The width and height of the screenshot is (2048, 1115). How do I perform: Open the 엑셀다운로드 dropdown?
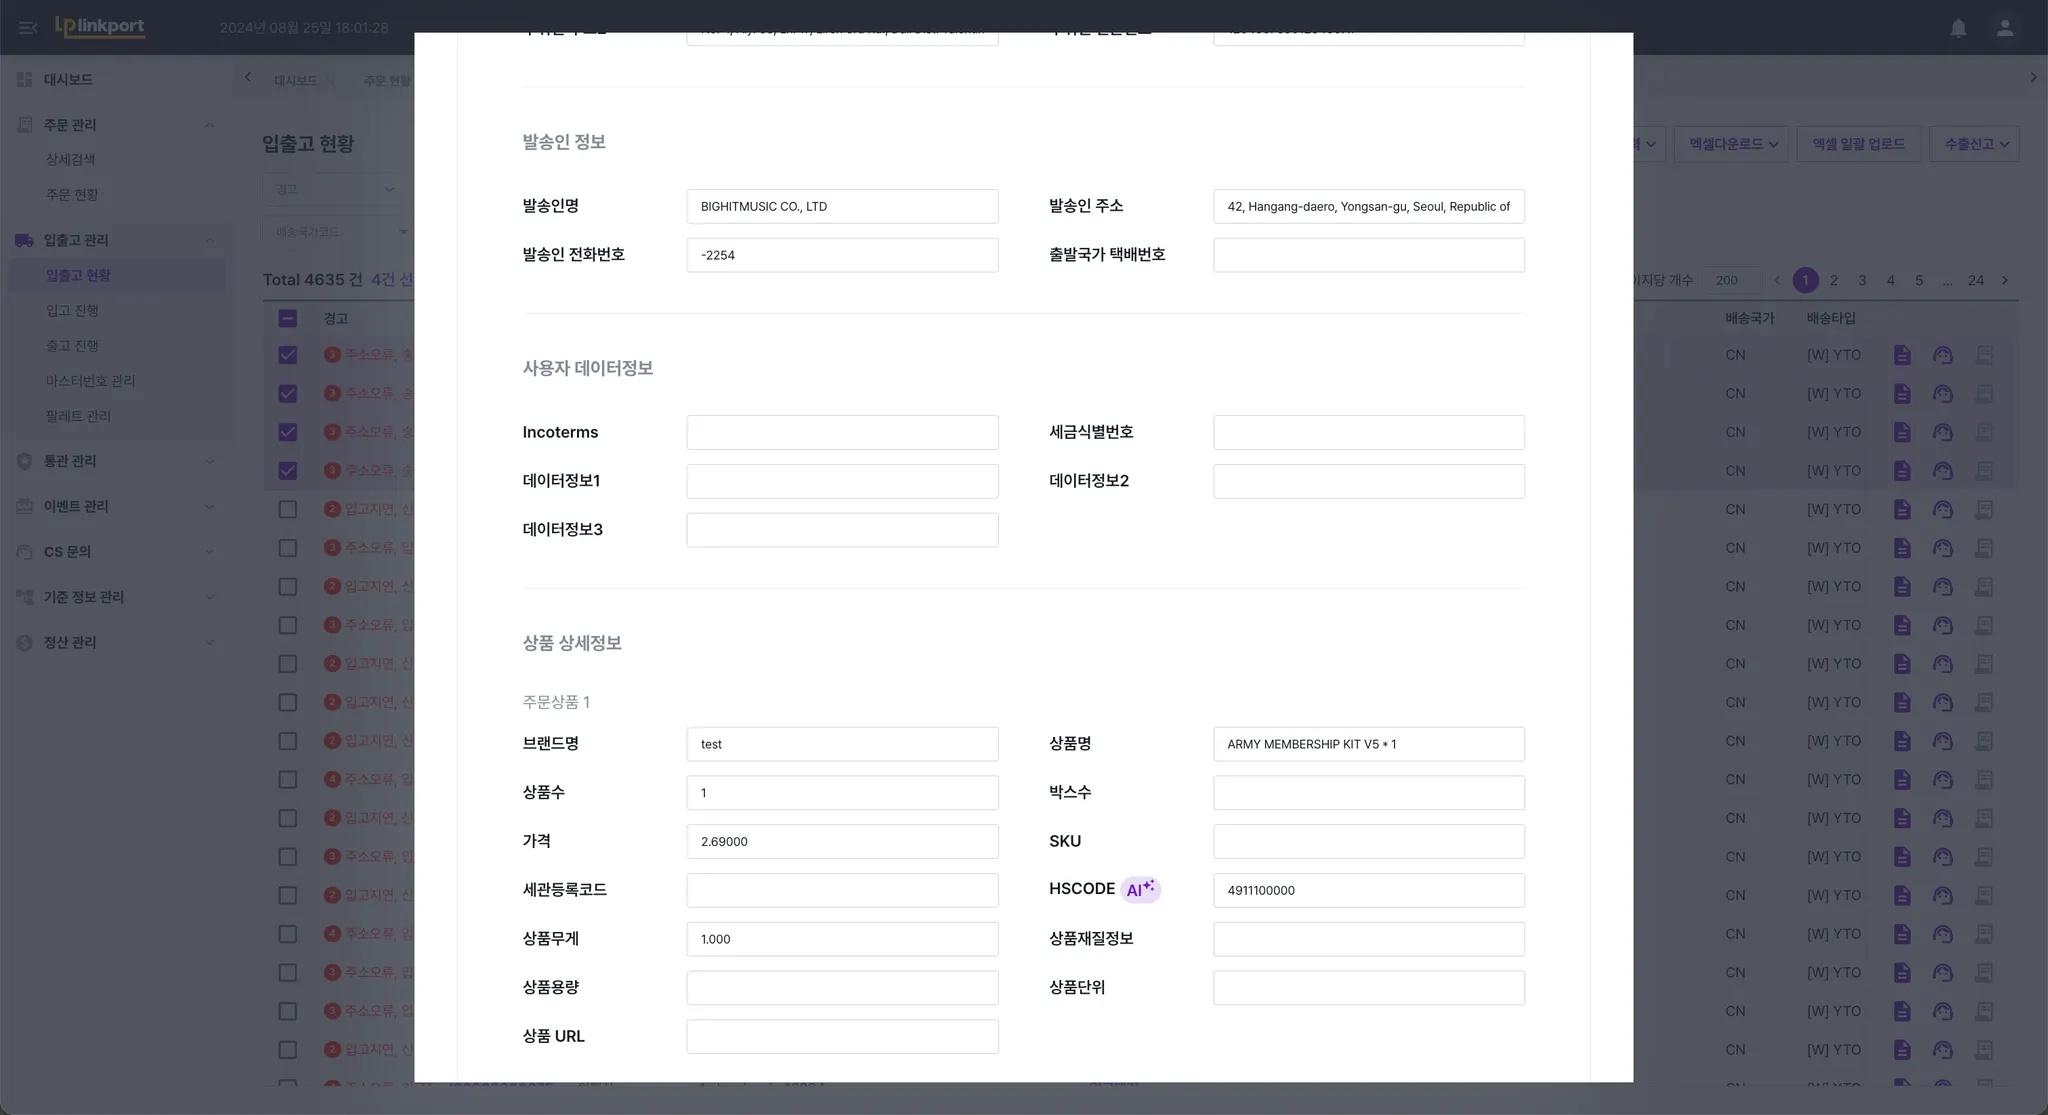(1733, 144)
